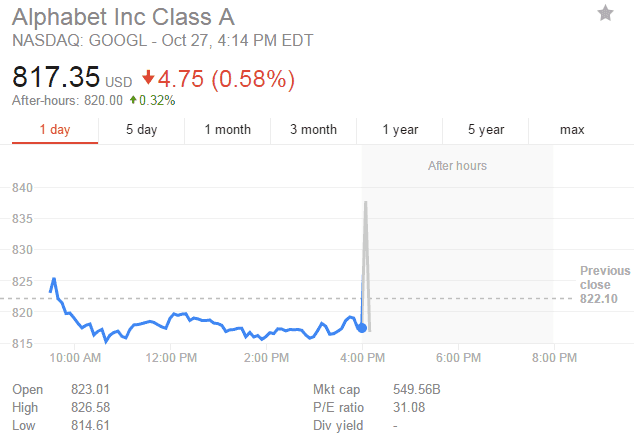
Task: Select the 1 year tab
Action: (x=400, y=130)
